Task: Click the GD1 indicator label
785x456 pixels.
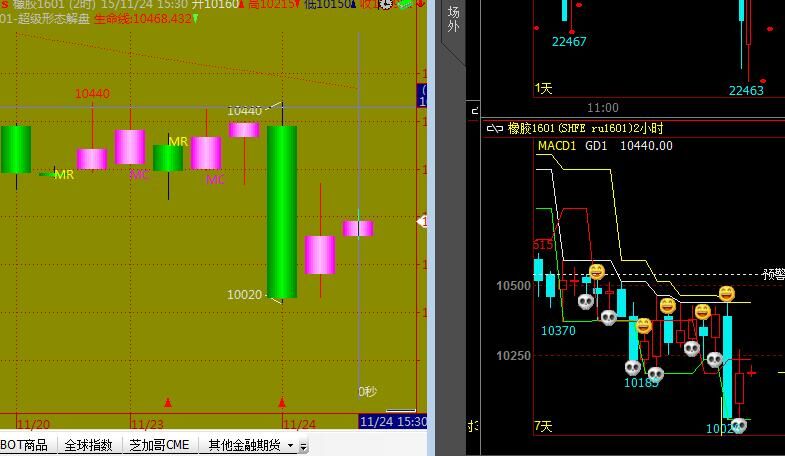Action: [x=597, y=146]
